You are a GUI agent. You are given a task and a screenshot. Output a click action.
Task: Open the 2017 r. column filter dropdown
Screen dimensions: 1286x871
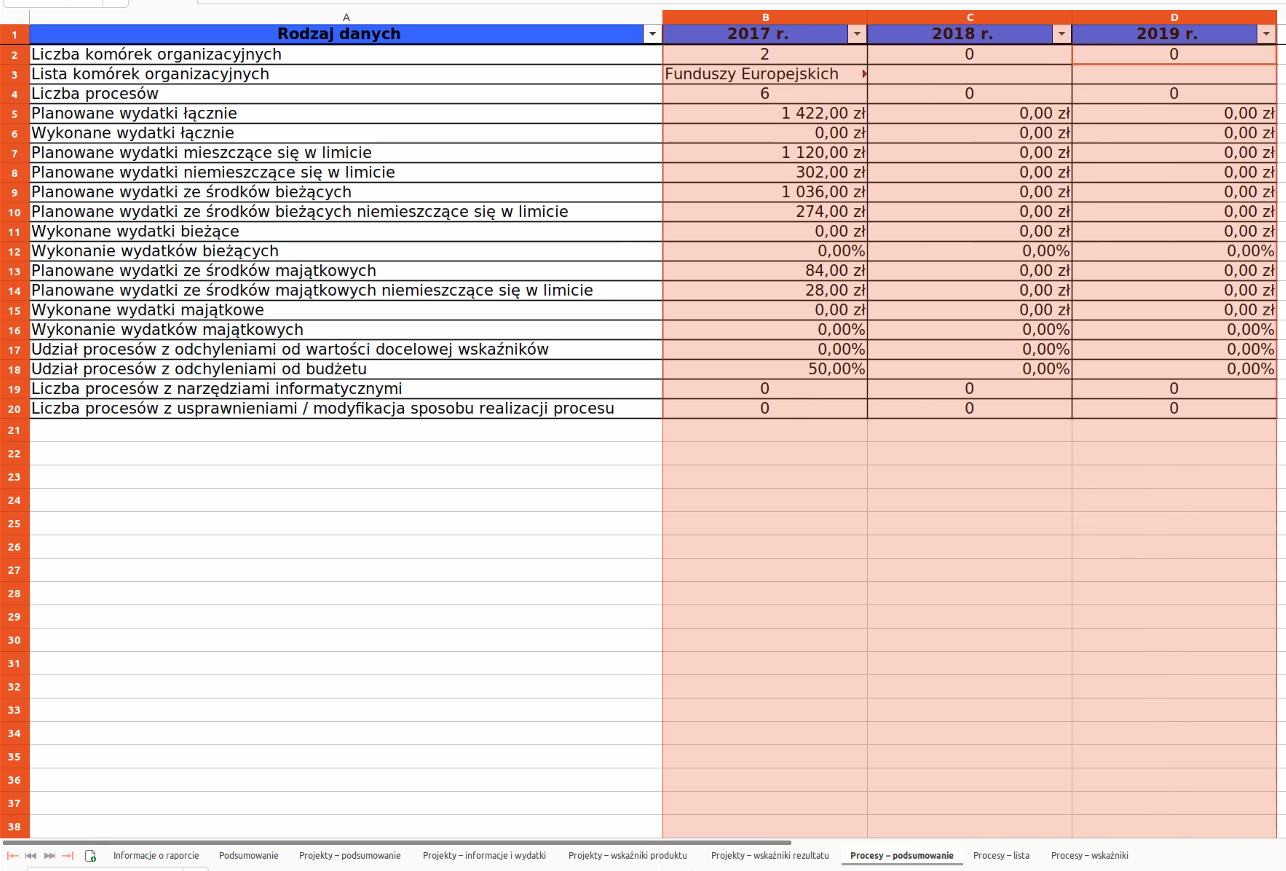[856, 34]
